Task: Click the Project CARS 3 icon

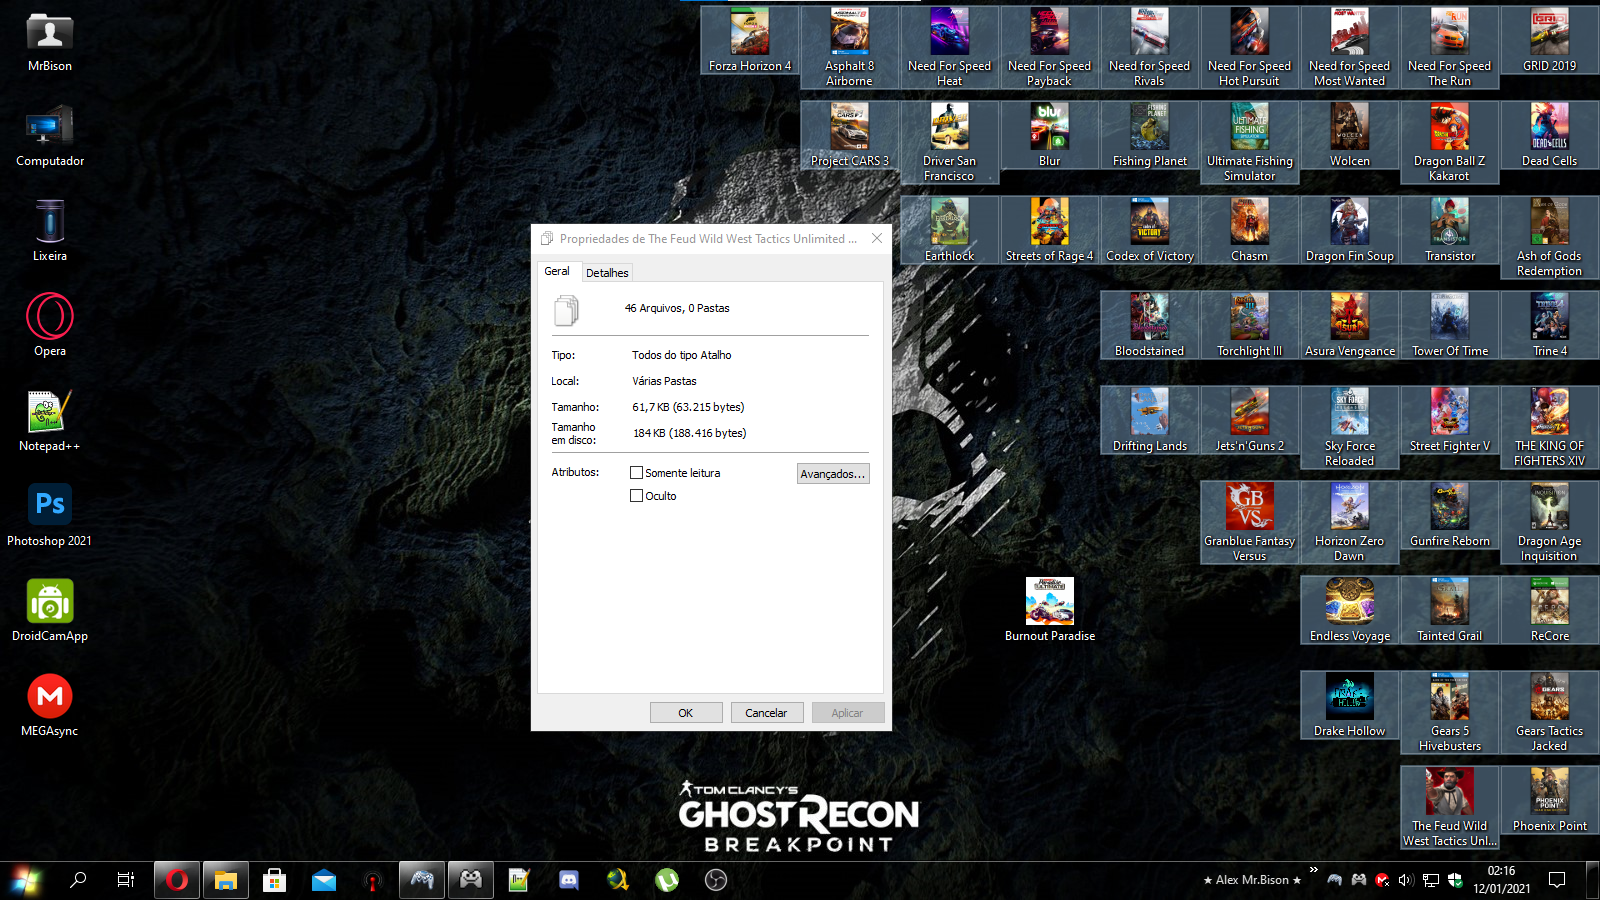Action: coord(849,136)
